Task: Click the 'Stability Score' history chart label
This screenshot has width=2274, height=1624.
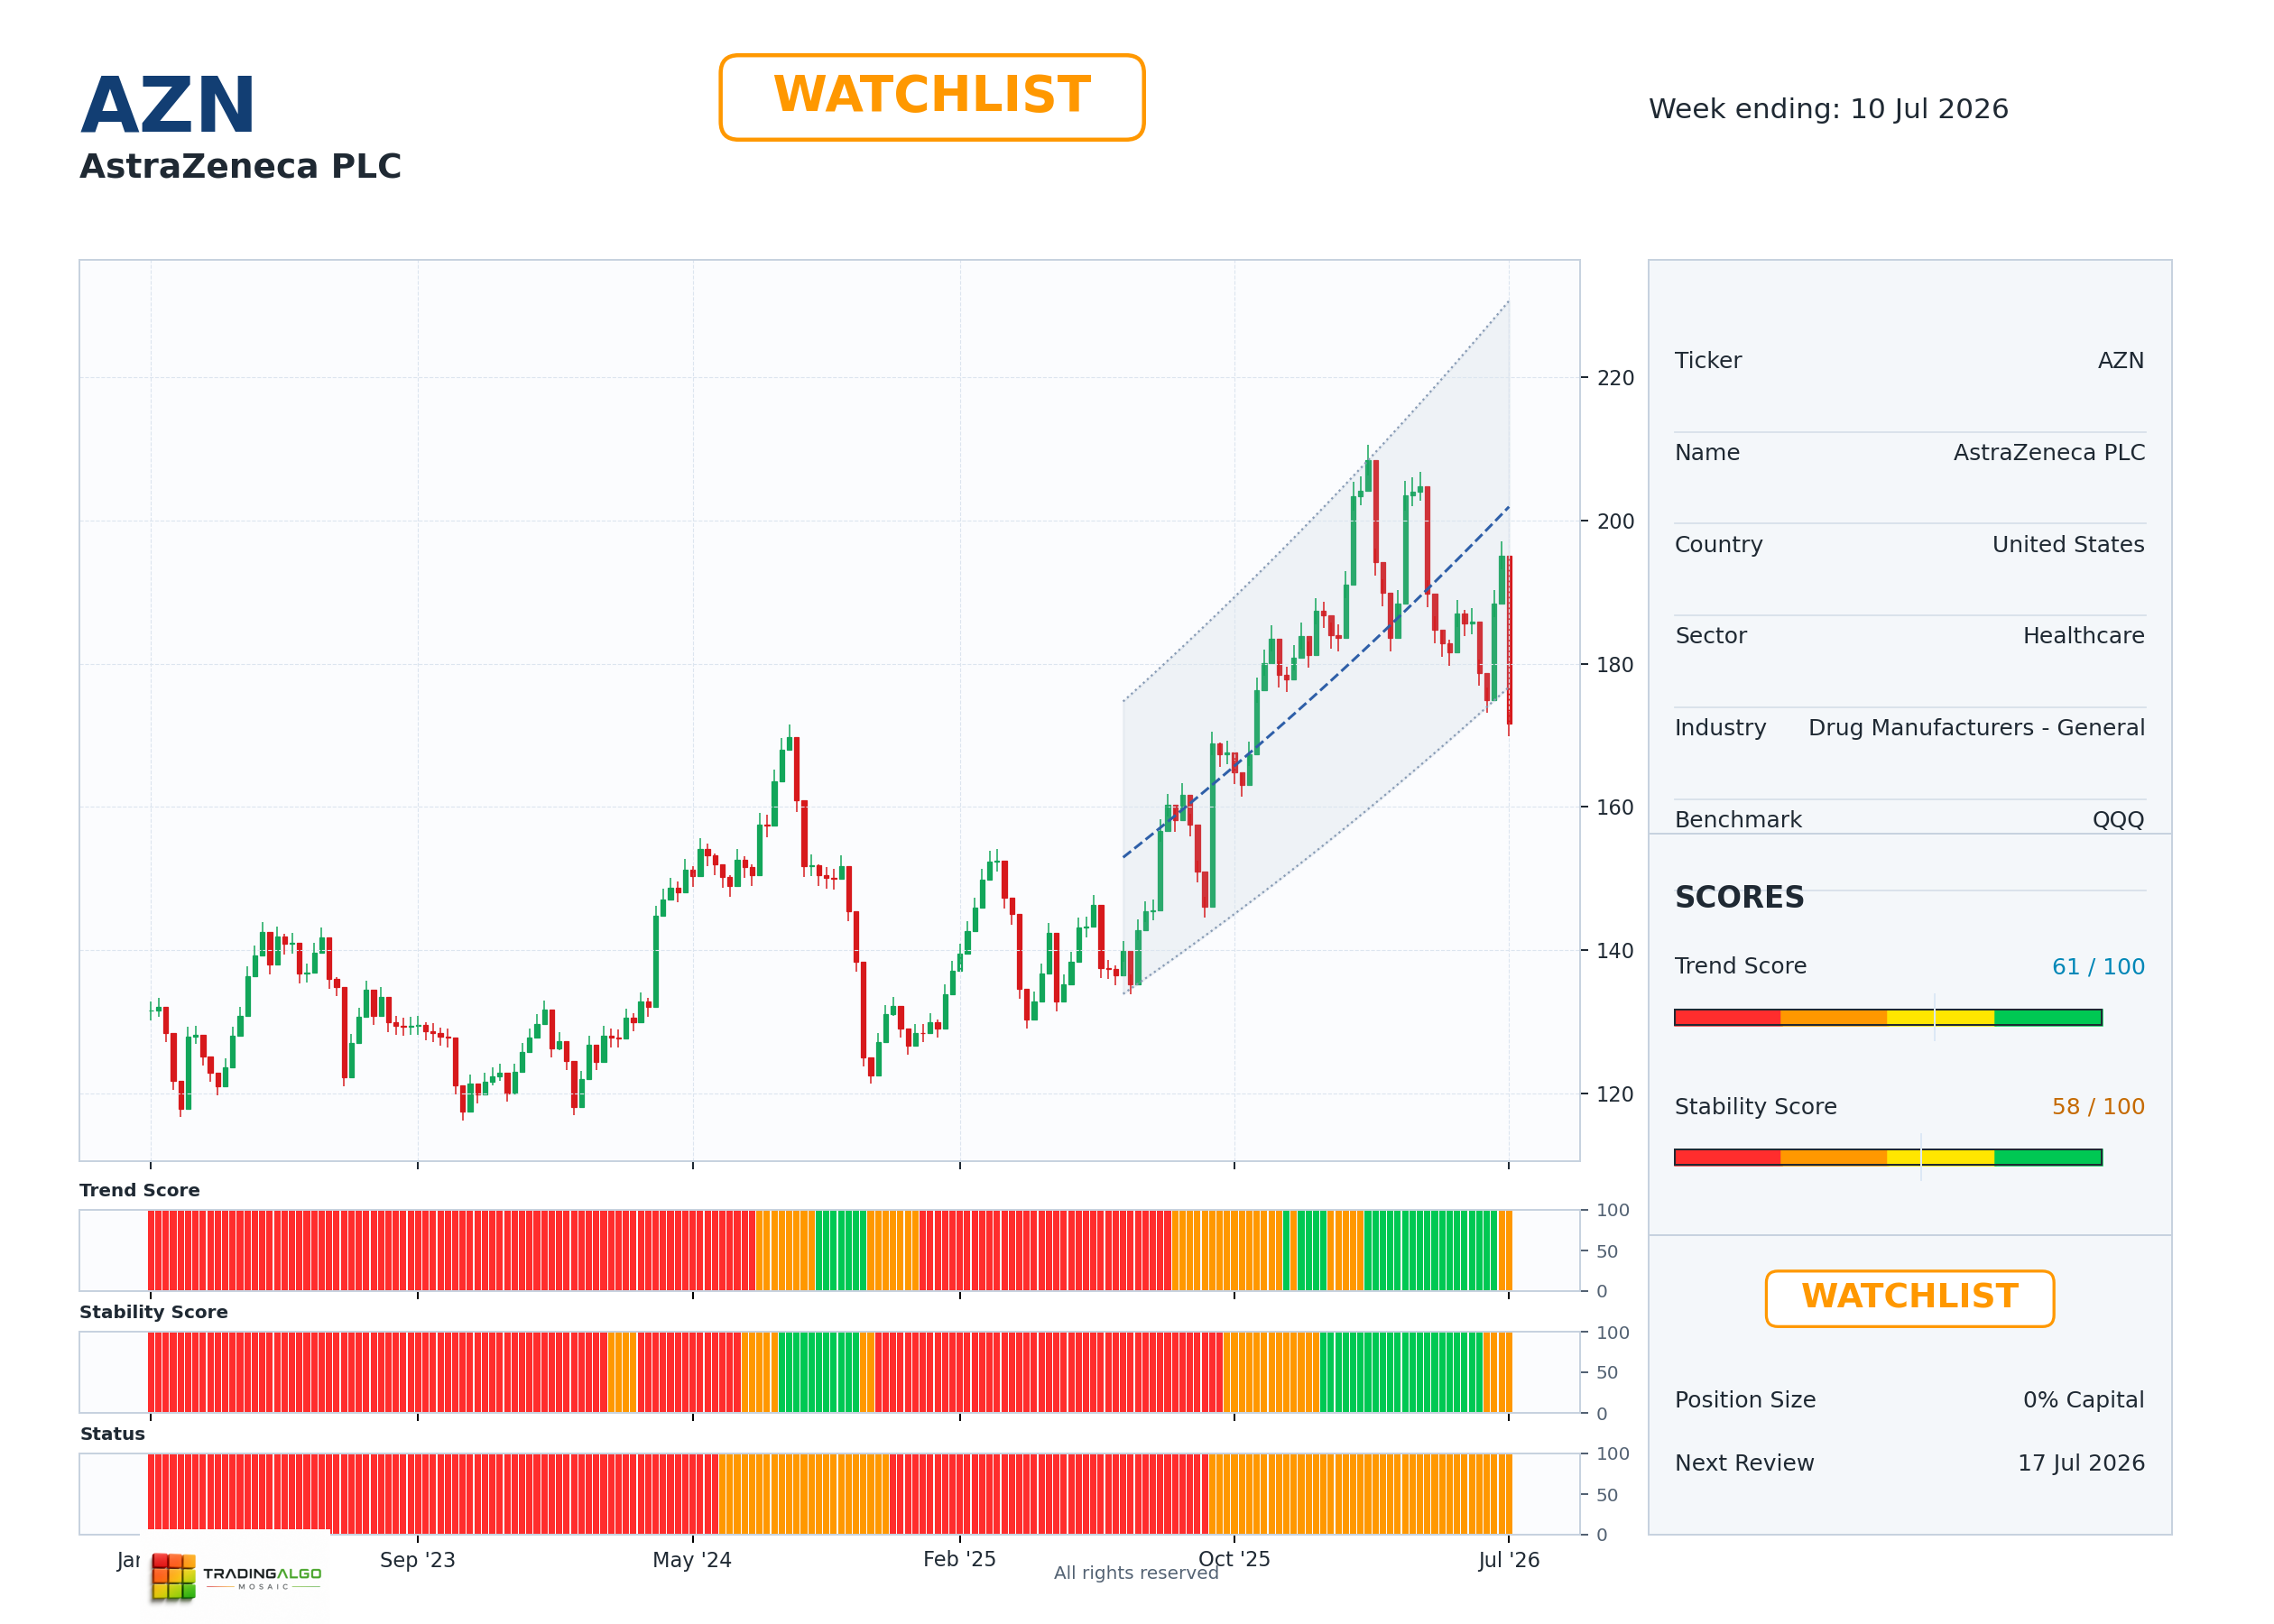Action: 153,1312
